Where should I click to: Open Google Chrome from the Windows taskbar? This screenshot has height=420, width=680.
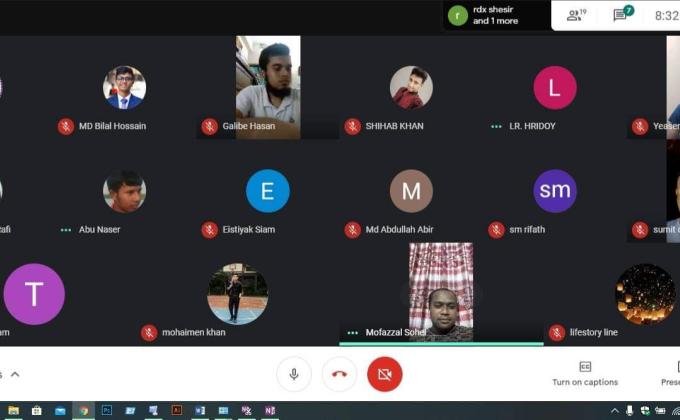coord(84,410)
